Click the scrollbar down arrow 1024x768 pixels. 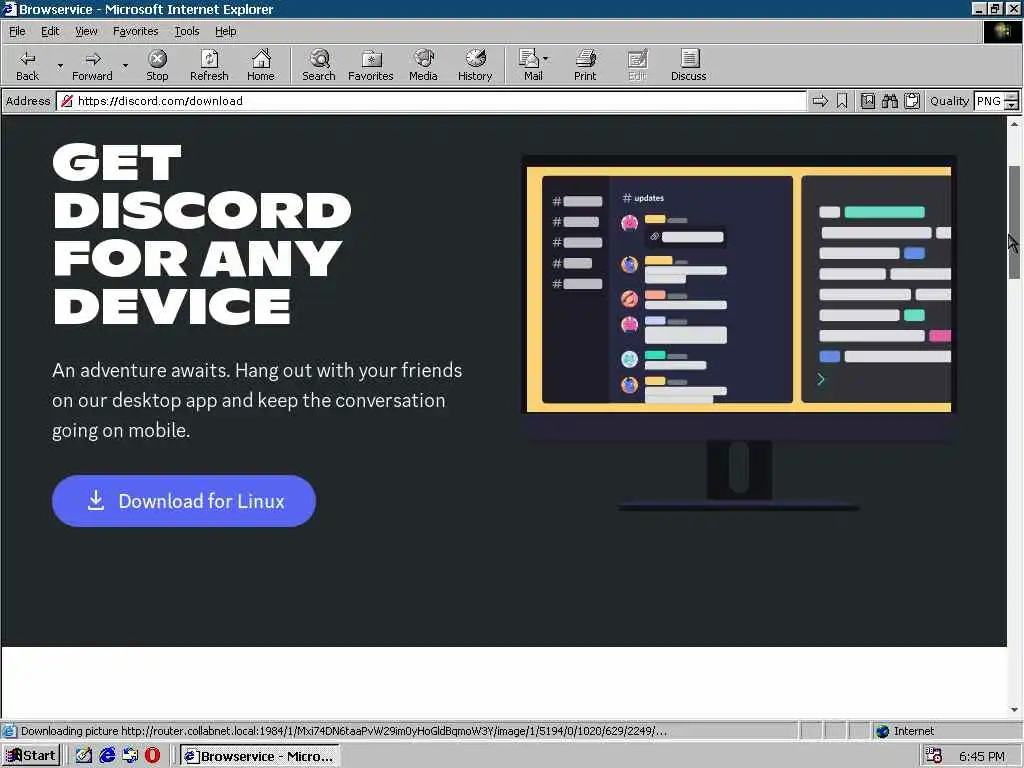coord(1014,710)
